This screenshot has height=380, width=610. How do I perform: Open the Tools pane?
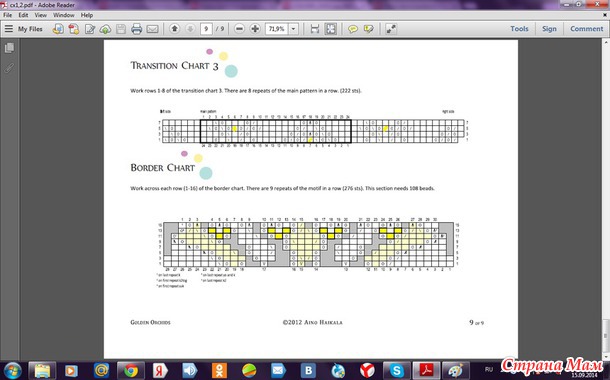(x=519, y=29)
